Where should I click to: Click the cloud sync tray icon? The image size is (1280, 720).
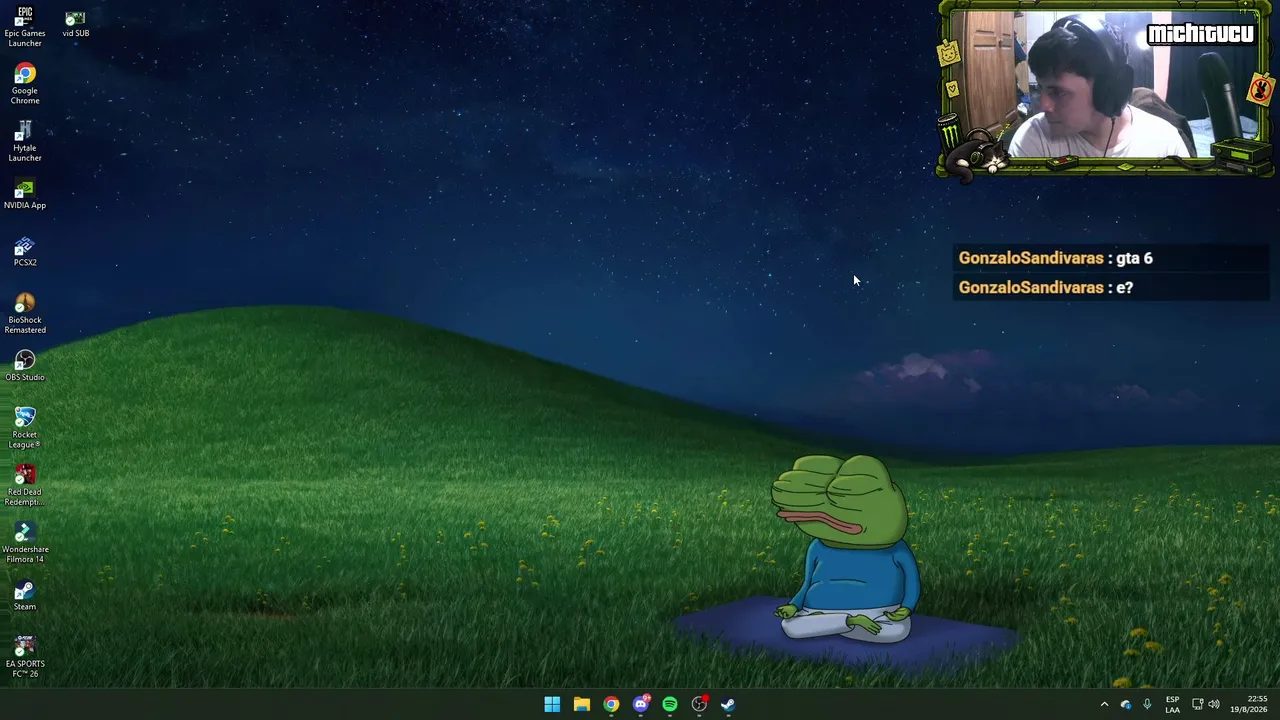(x=1126, y=704)
